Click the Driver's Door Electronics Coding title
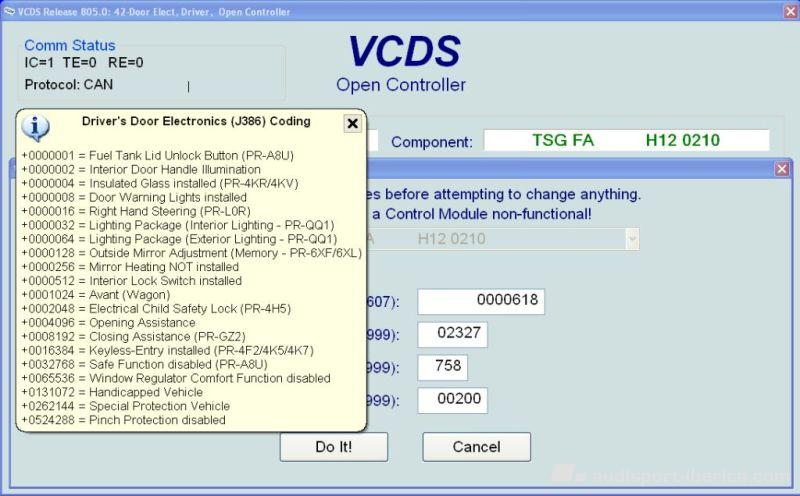800x496 pixels. 196,121
